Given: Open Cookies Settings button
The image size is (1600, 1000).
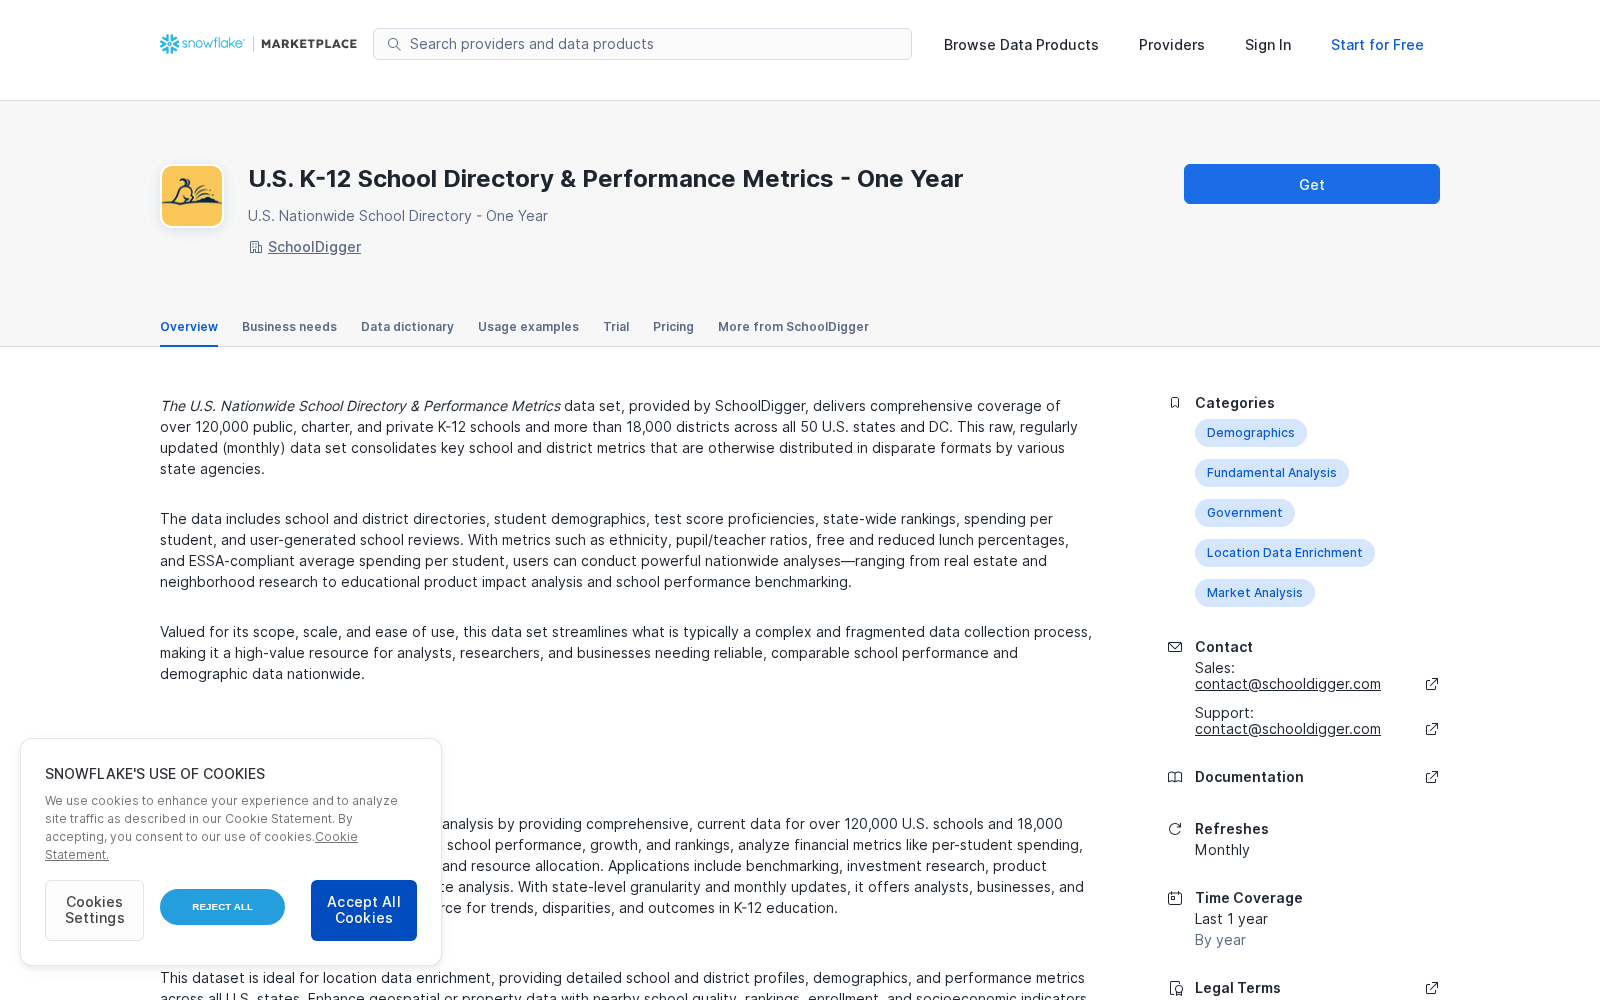Looking at the screenshot, I should point(94,910).
